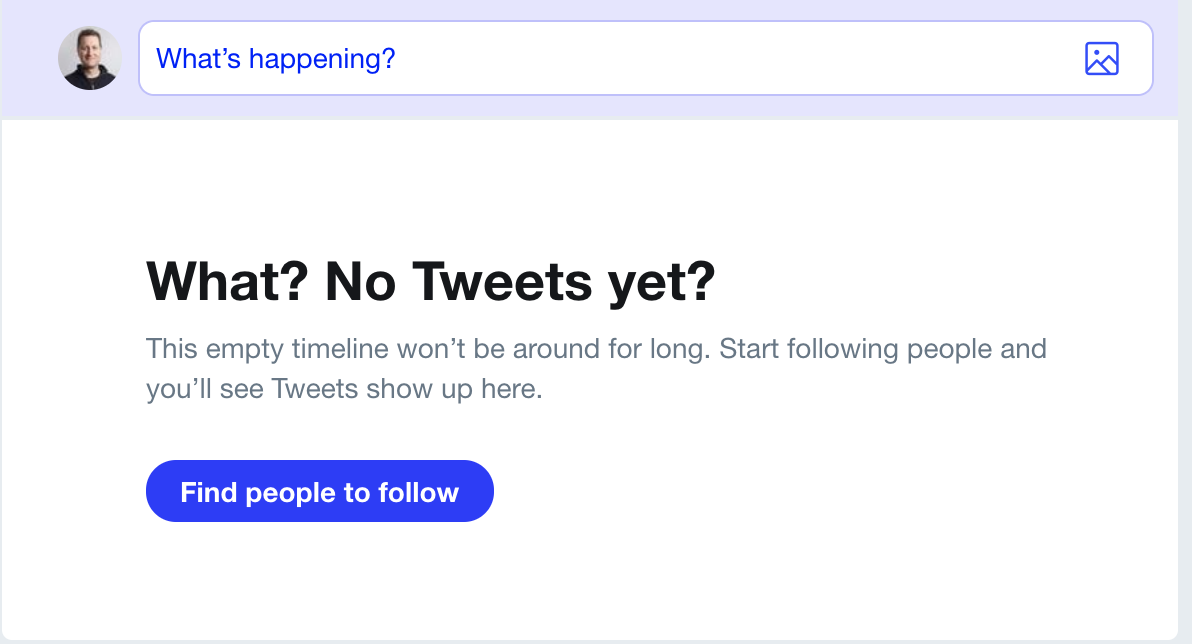Click "Start following people and" text
The height and width of the screenshot is (644, 1192).
click(883, 350)
